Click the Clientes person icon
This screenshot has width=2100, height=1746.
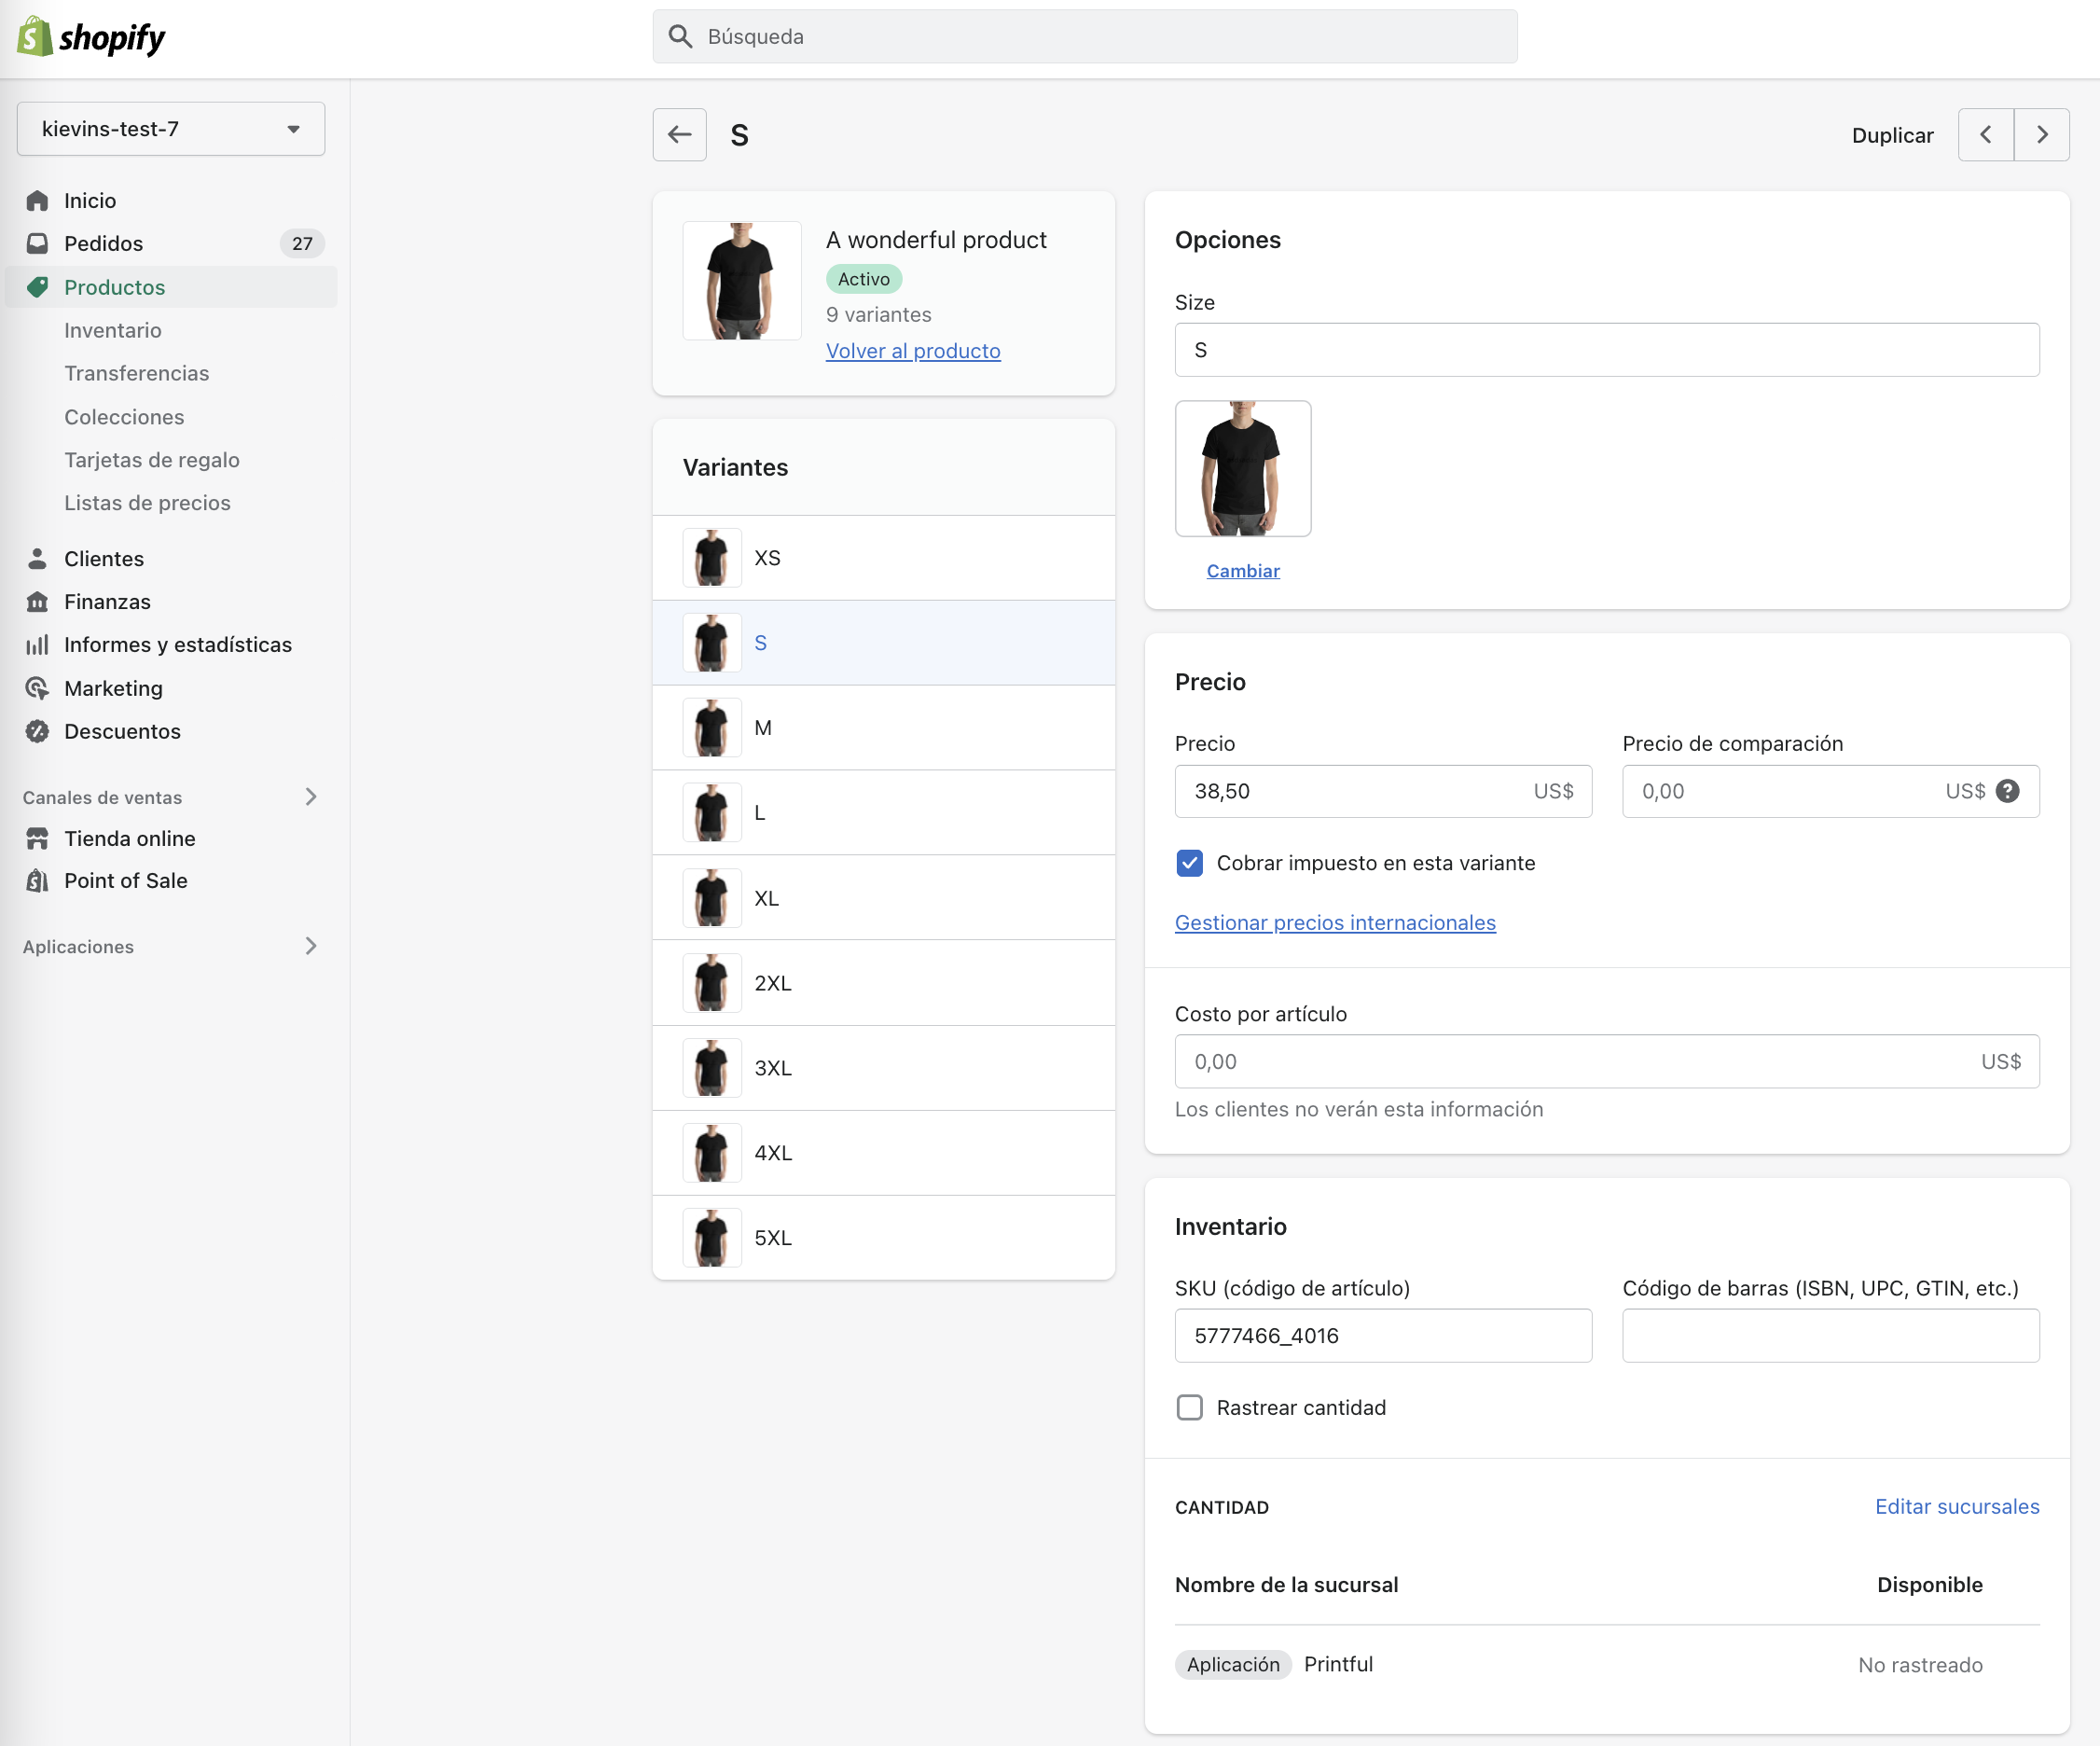37,559
